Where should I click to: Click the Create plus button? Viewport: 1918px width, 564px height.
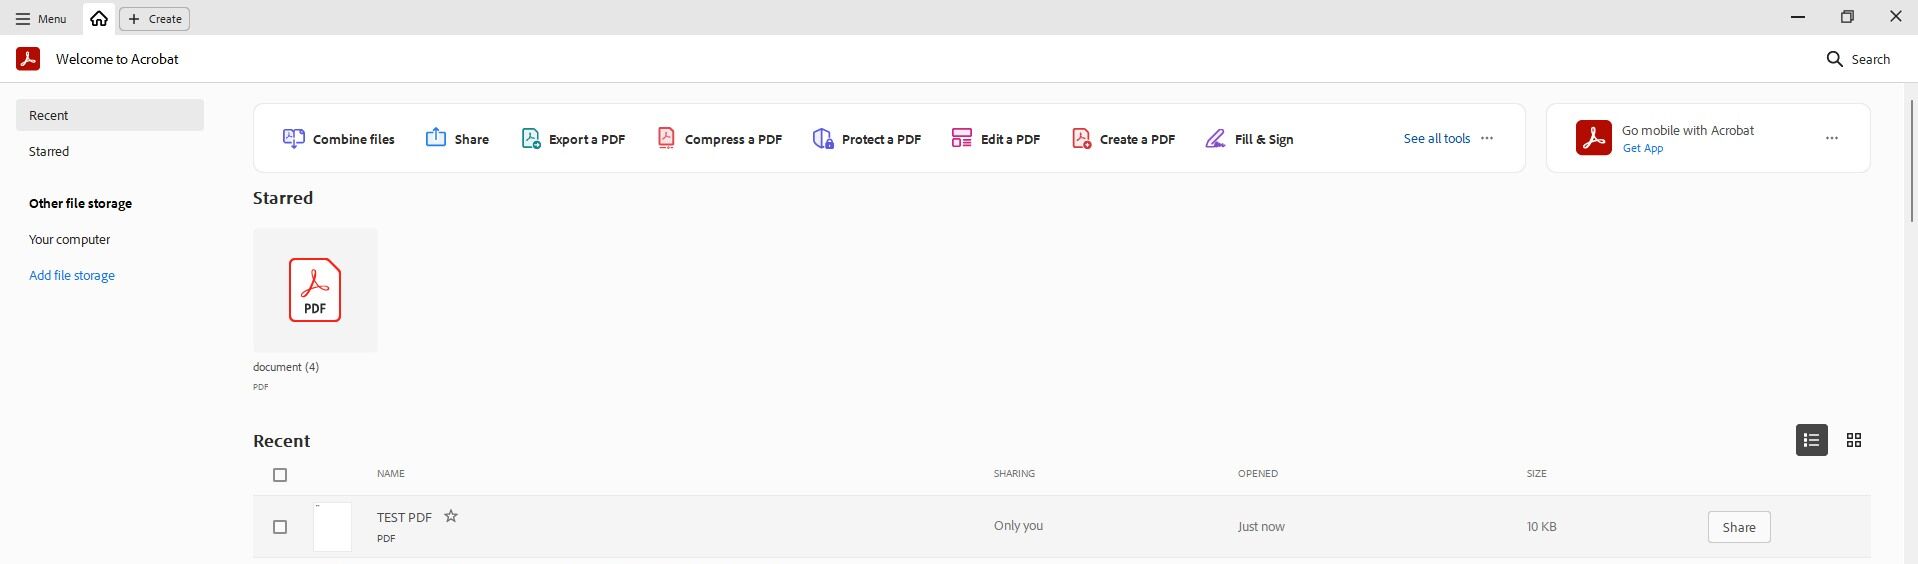155,19
